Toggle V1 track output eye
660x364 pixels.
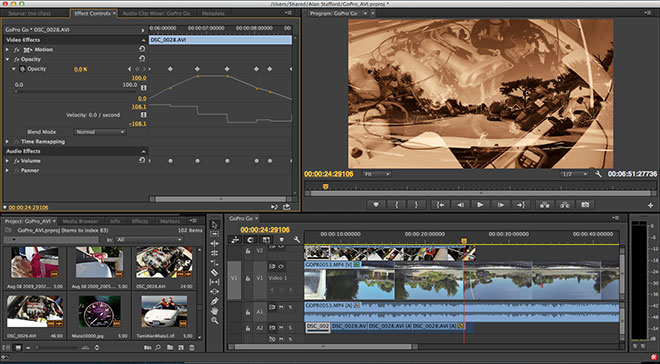click(281, 266)
